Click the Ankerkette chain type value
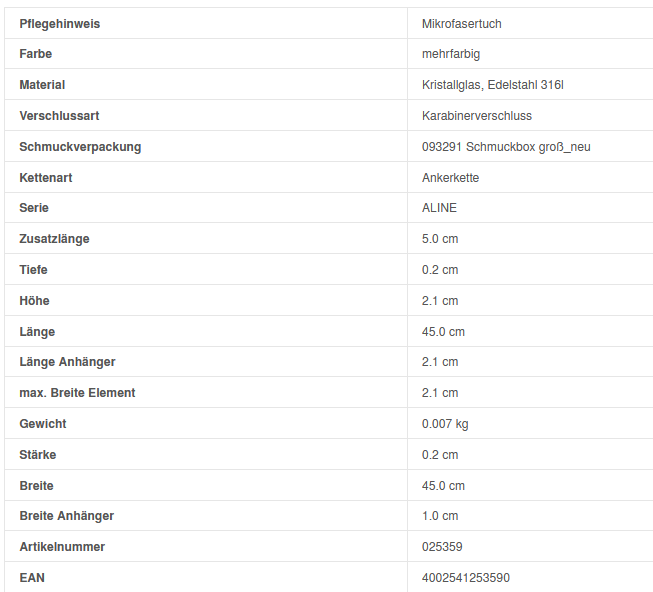 click(451, 178)
